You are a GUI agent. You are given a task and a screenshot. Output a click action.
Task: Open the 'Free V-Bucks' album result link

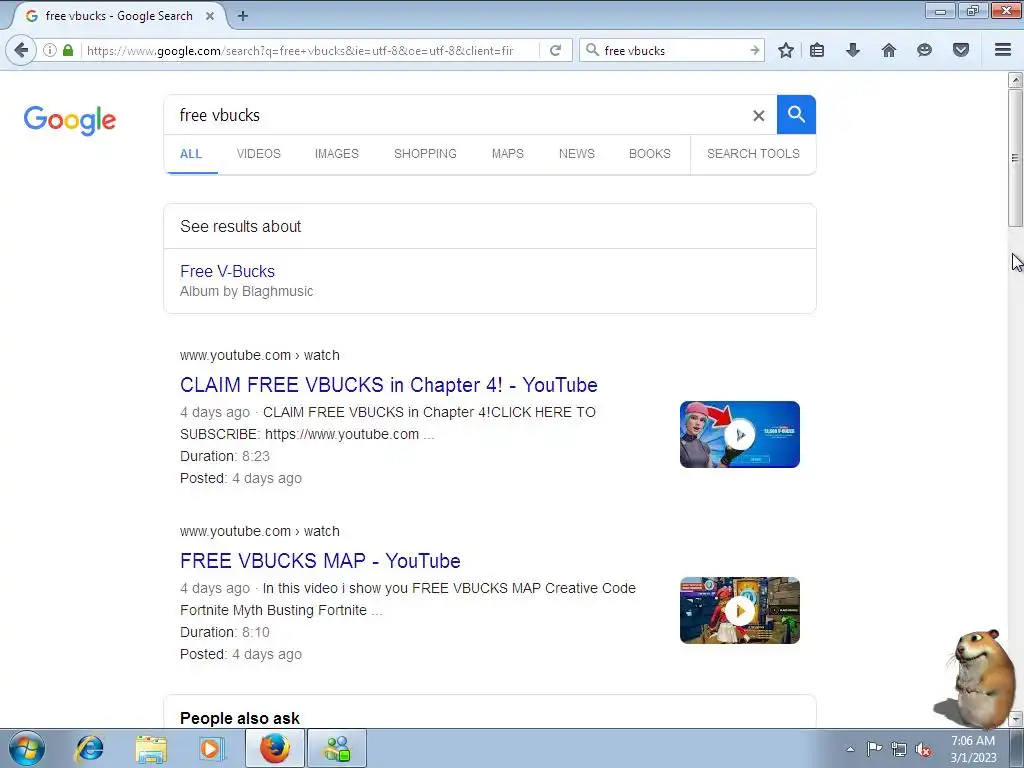tap(227, 271)
